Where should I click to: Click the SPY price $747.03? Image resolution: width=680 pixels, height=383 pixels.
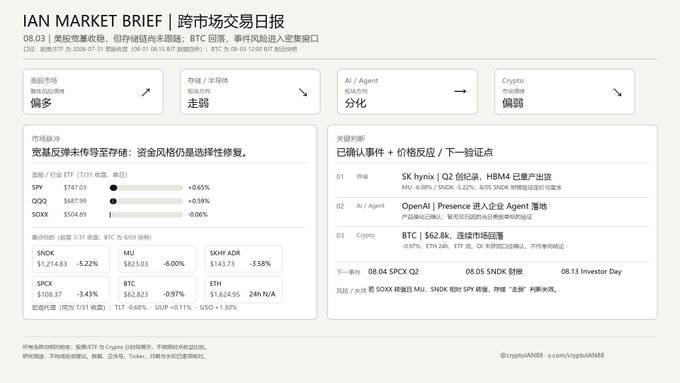point(75,188)
